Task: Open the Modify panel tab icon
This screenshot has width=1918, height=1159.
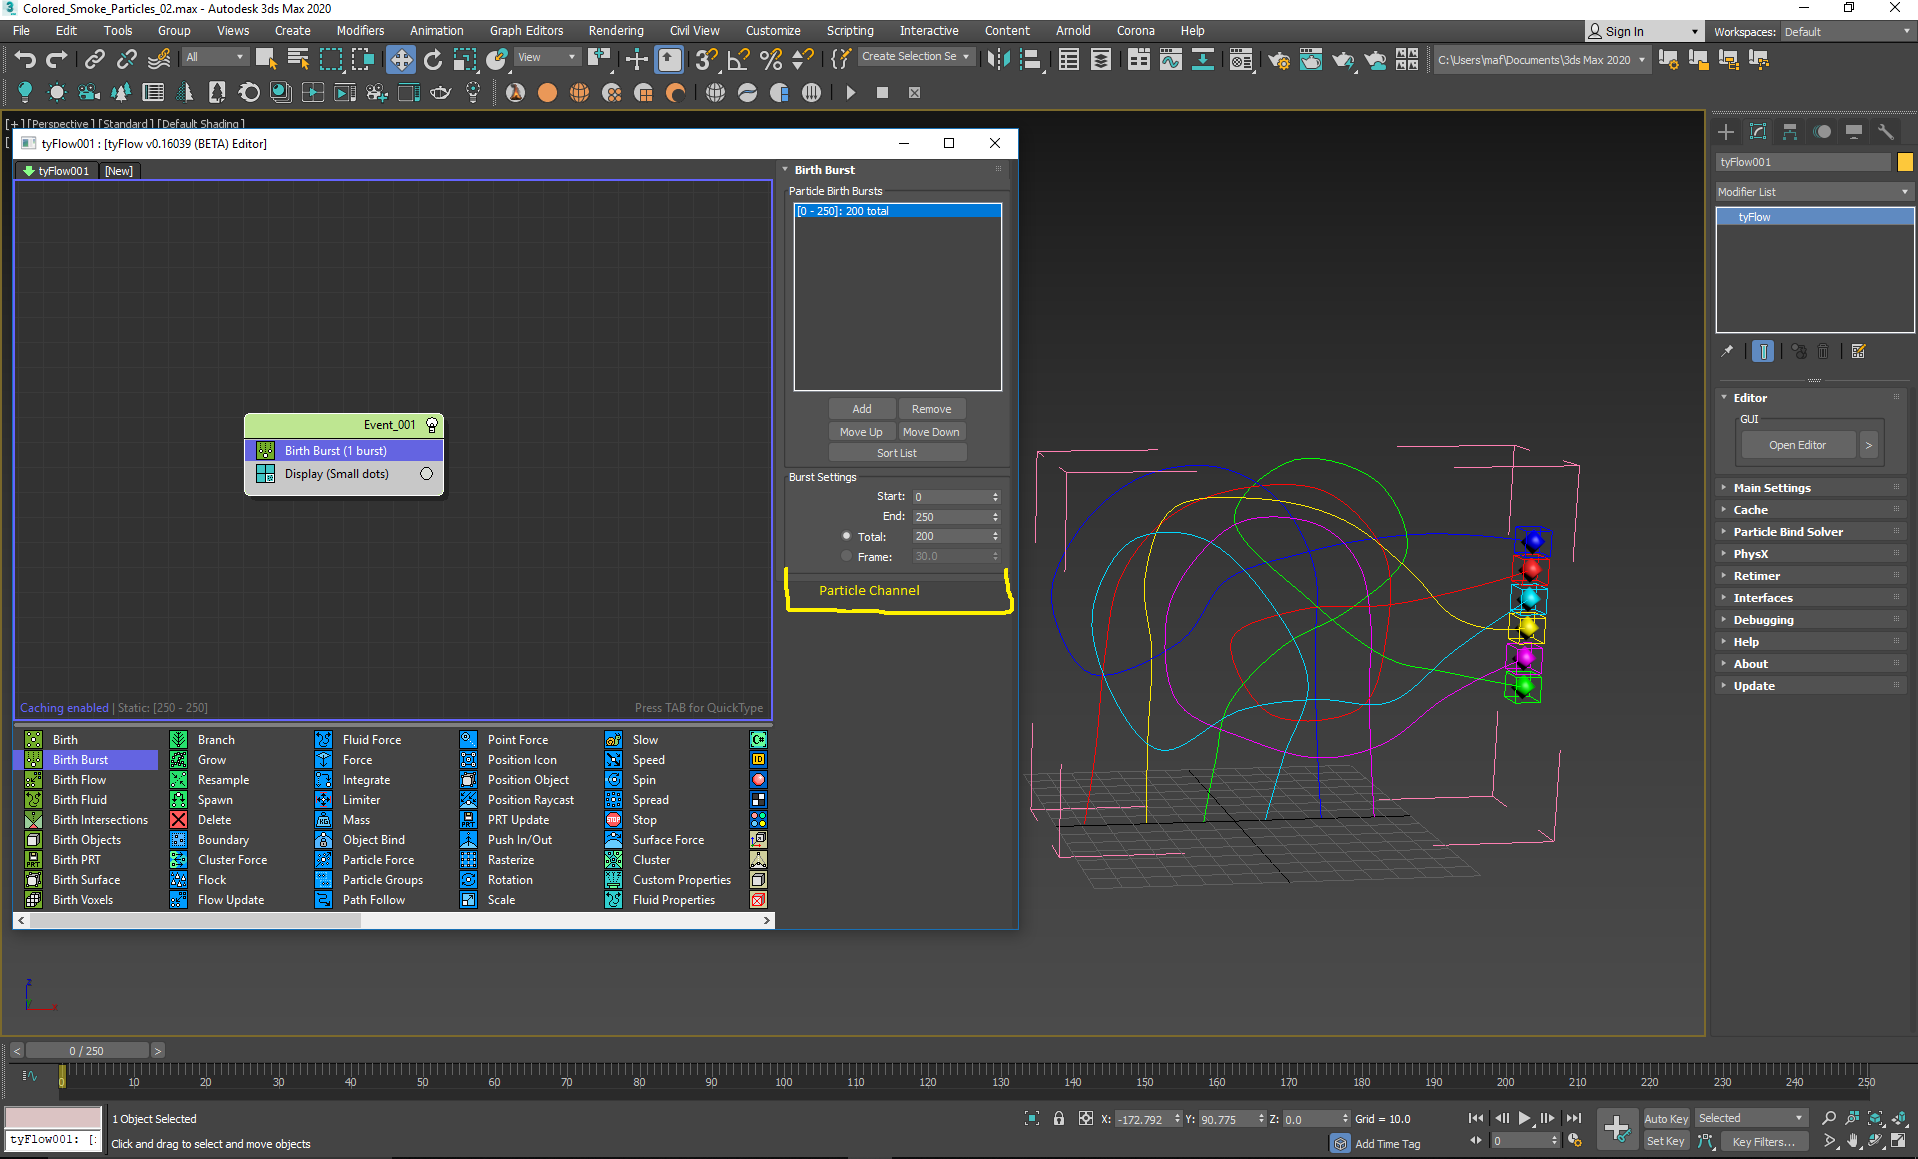Action: click(1758, 132)
